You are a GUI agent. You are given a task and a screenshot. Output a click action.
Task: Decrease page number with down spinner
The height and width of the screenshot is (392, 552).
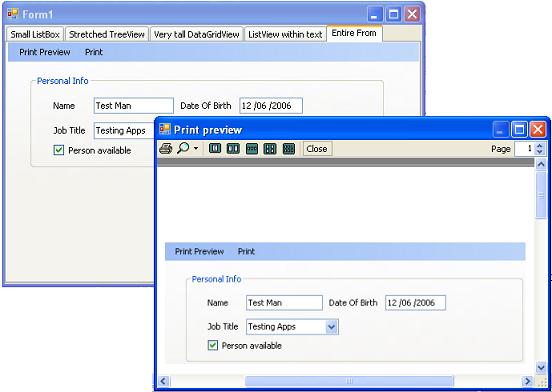540,152
